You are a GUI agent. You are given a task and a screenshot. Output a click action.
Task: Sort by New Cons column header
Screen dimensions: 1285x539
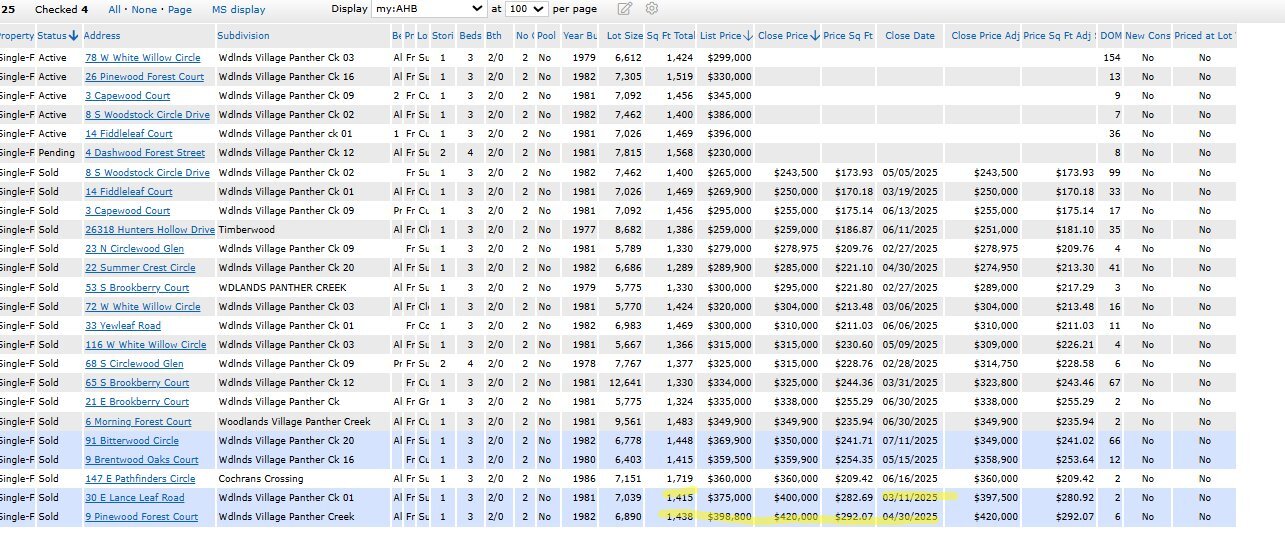click(1147, 35)
